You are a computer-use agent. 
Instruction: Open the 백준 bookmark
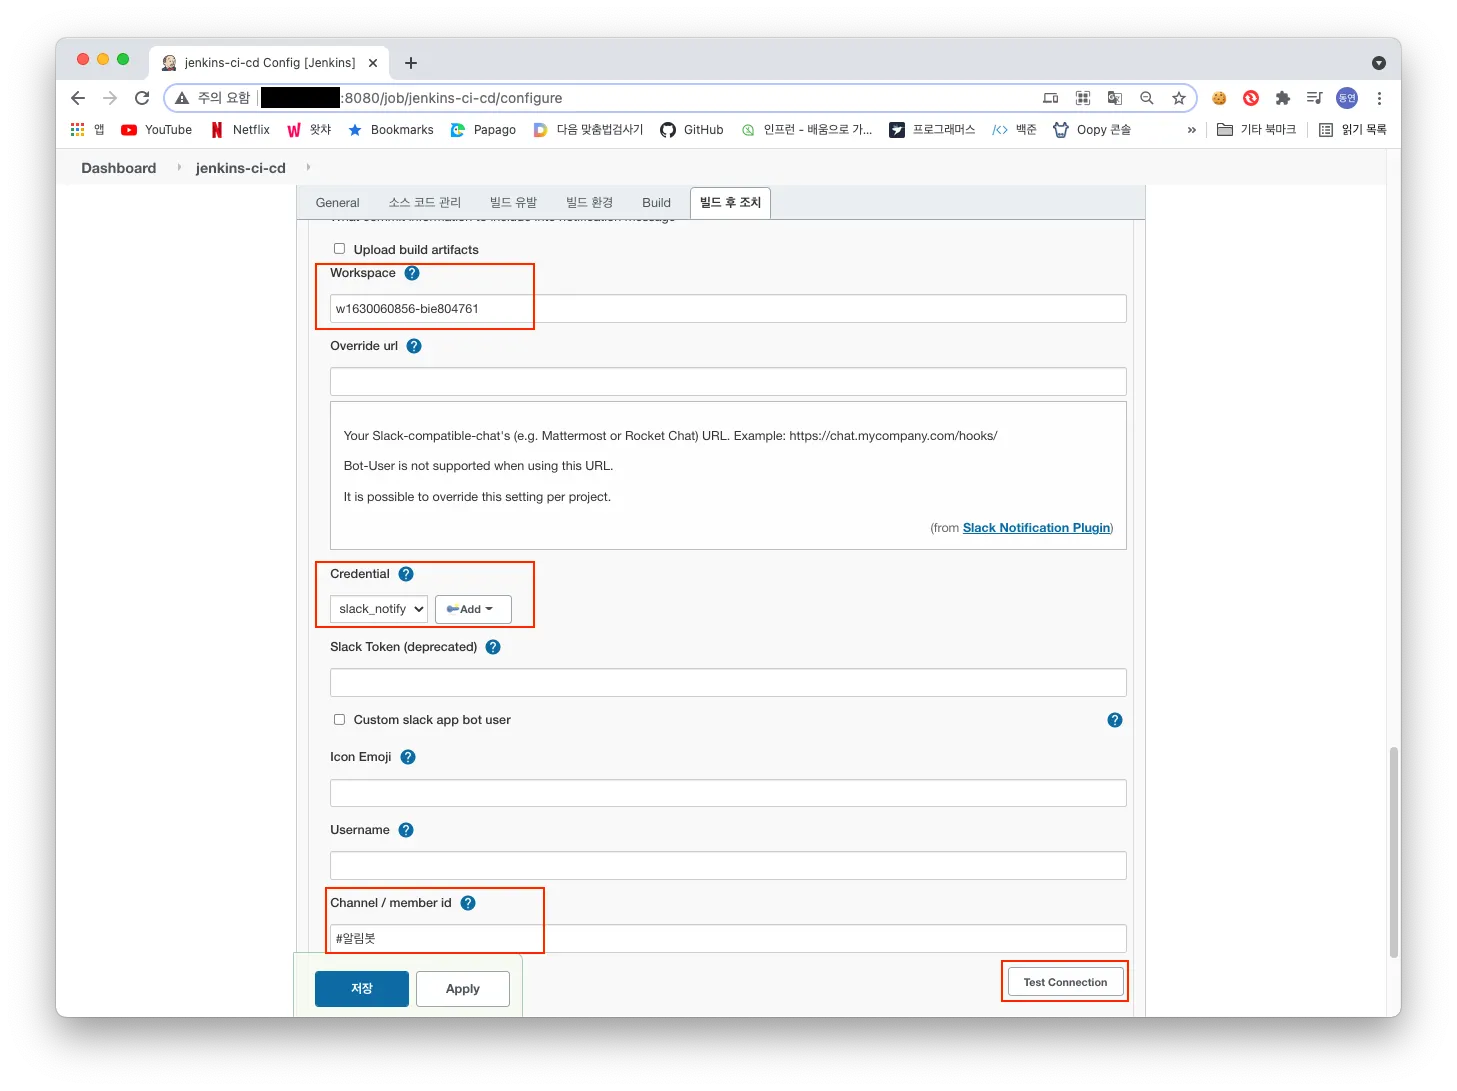tap(1014, 130)
